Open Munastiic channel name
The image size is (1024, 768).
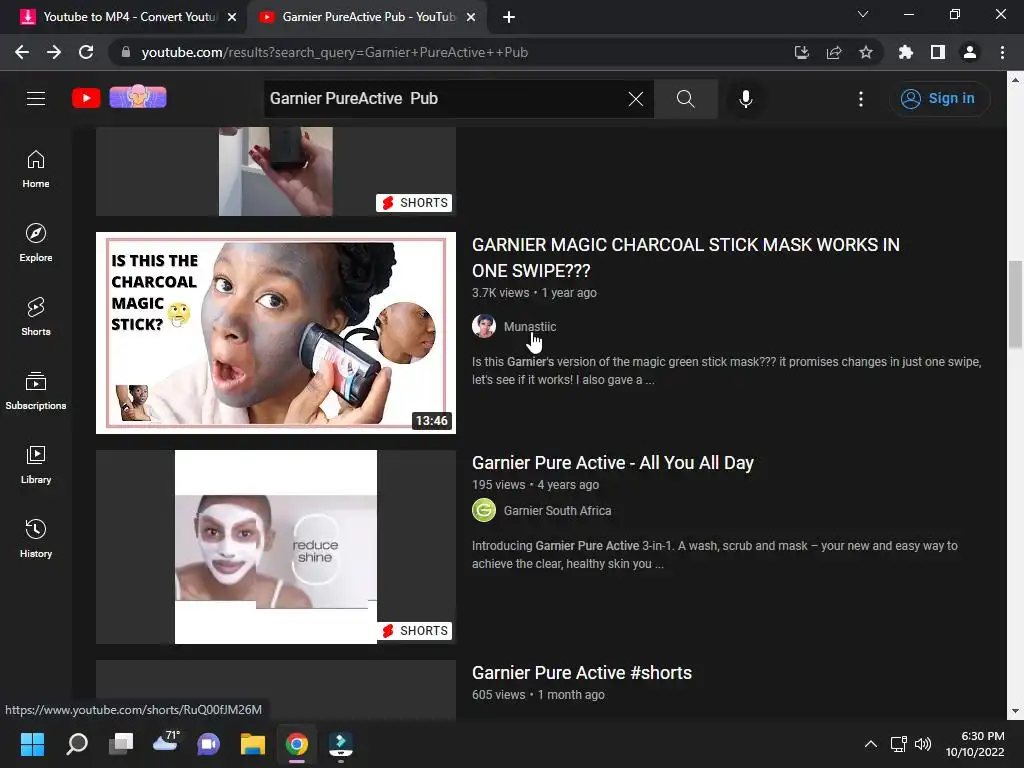tap(530, 327)
